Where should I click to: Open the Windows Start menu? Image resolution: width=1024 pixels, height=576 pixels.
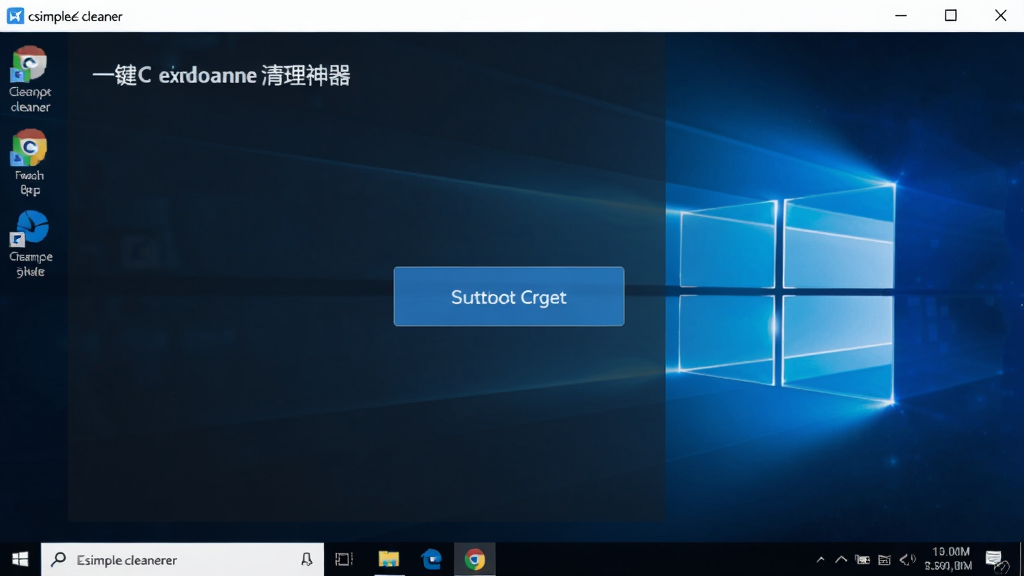pos(20,560)
